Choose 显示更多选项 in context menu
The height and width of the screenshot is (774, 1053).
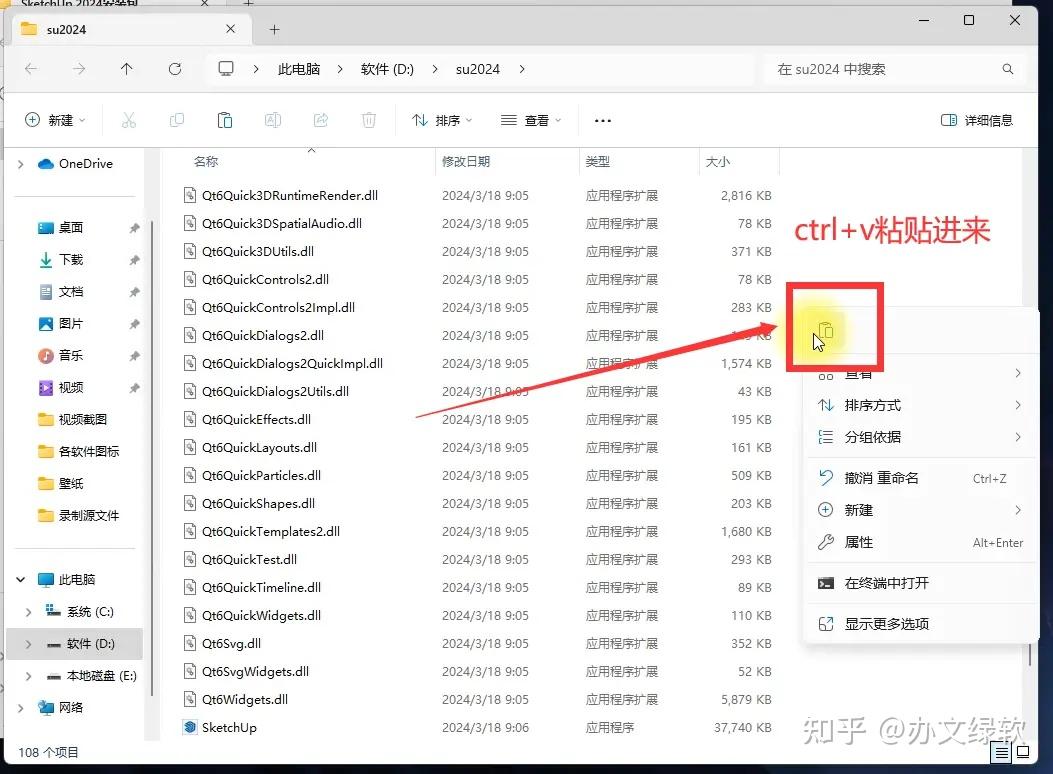coord(920,624)
